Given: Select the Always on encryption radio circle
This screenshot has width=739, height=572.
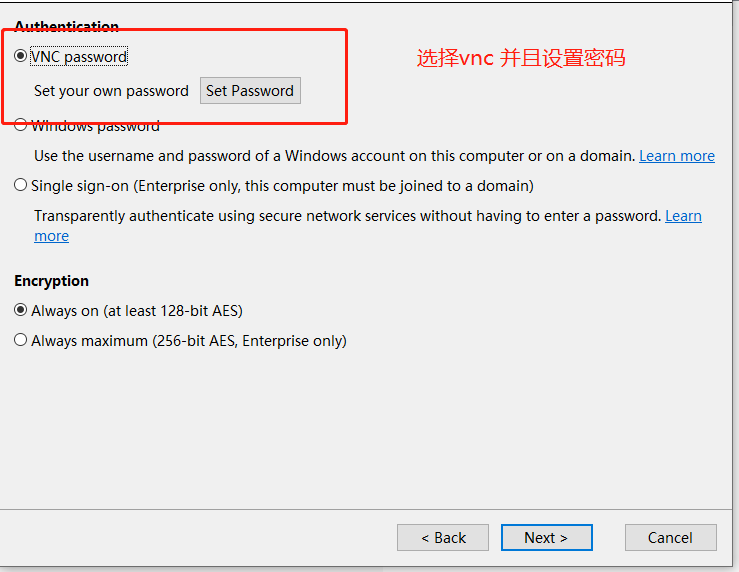Looking at the screenshot, I should click(21, 310).
